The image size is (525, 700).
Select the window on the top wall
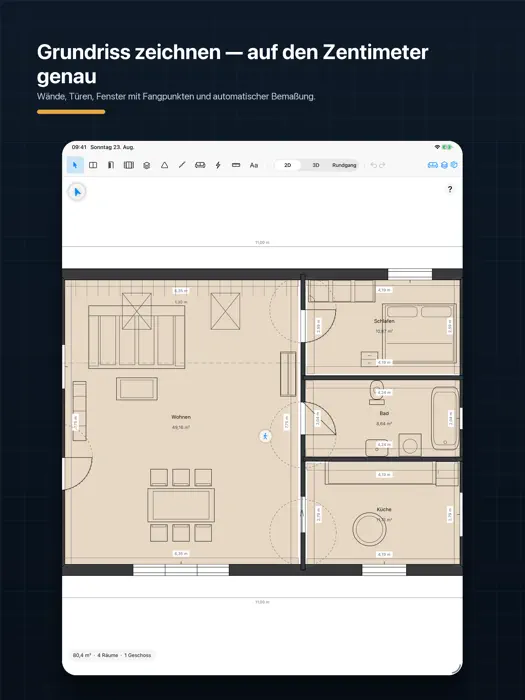410,274
